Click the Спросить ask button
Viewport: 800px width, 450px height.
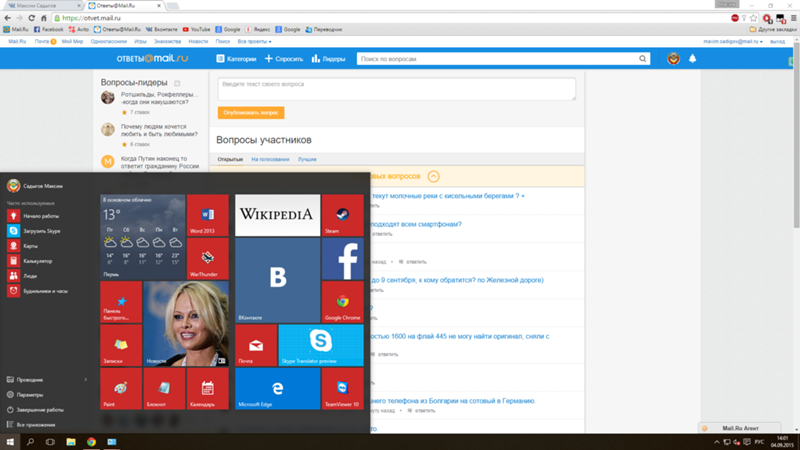[284, 59]
